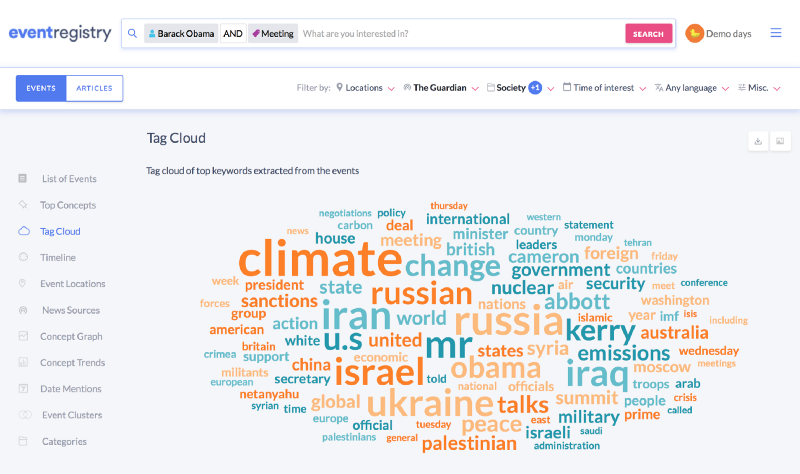This screenshot has width=800, height=474.
Task: Expand the Locations filter dropdown
Action: click(365, 88)
